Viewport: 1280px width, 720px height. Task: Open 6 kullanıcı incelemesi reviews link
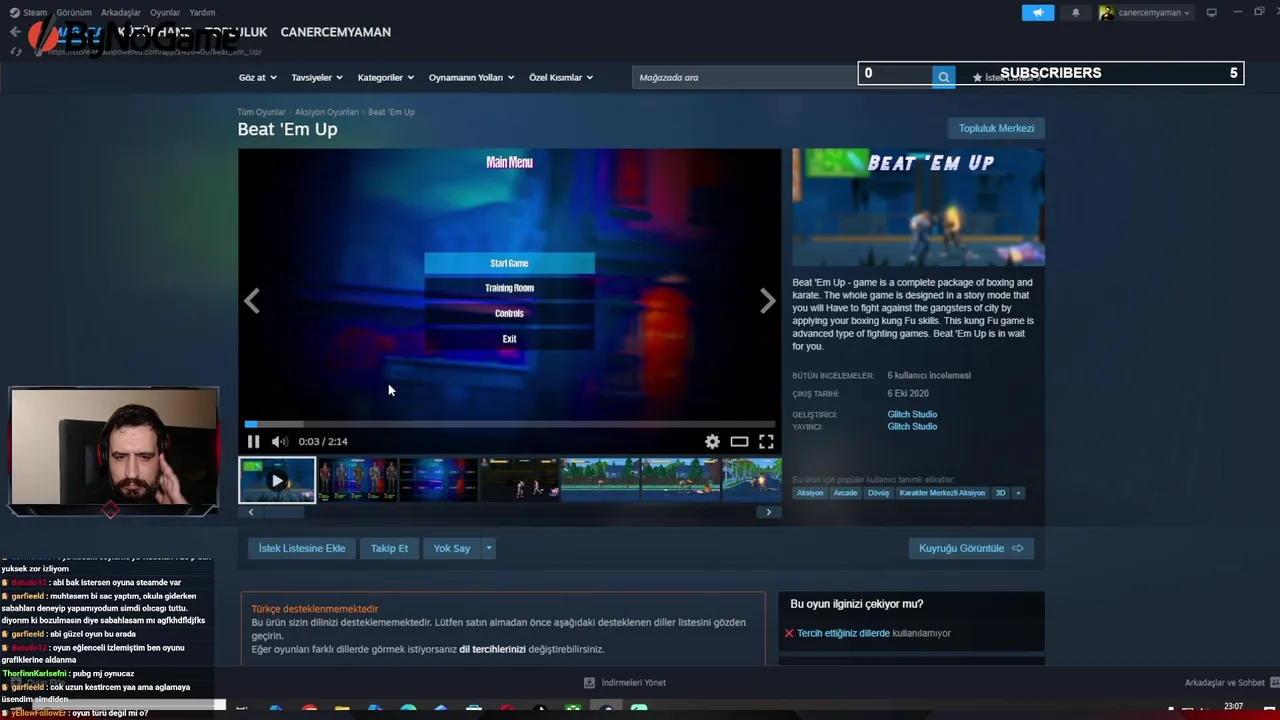[929, 376]
